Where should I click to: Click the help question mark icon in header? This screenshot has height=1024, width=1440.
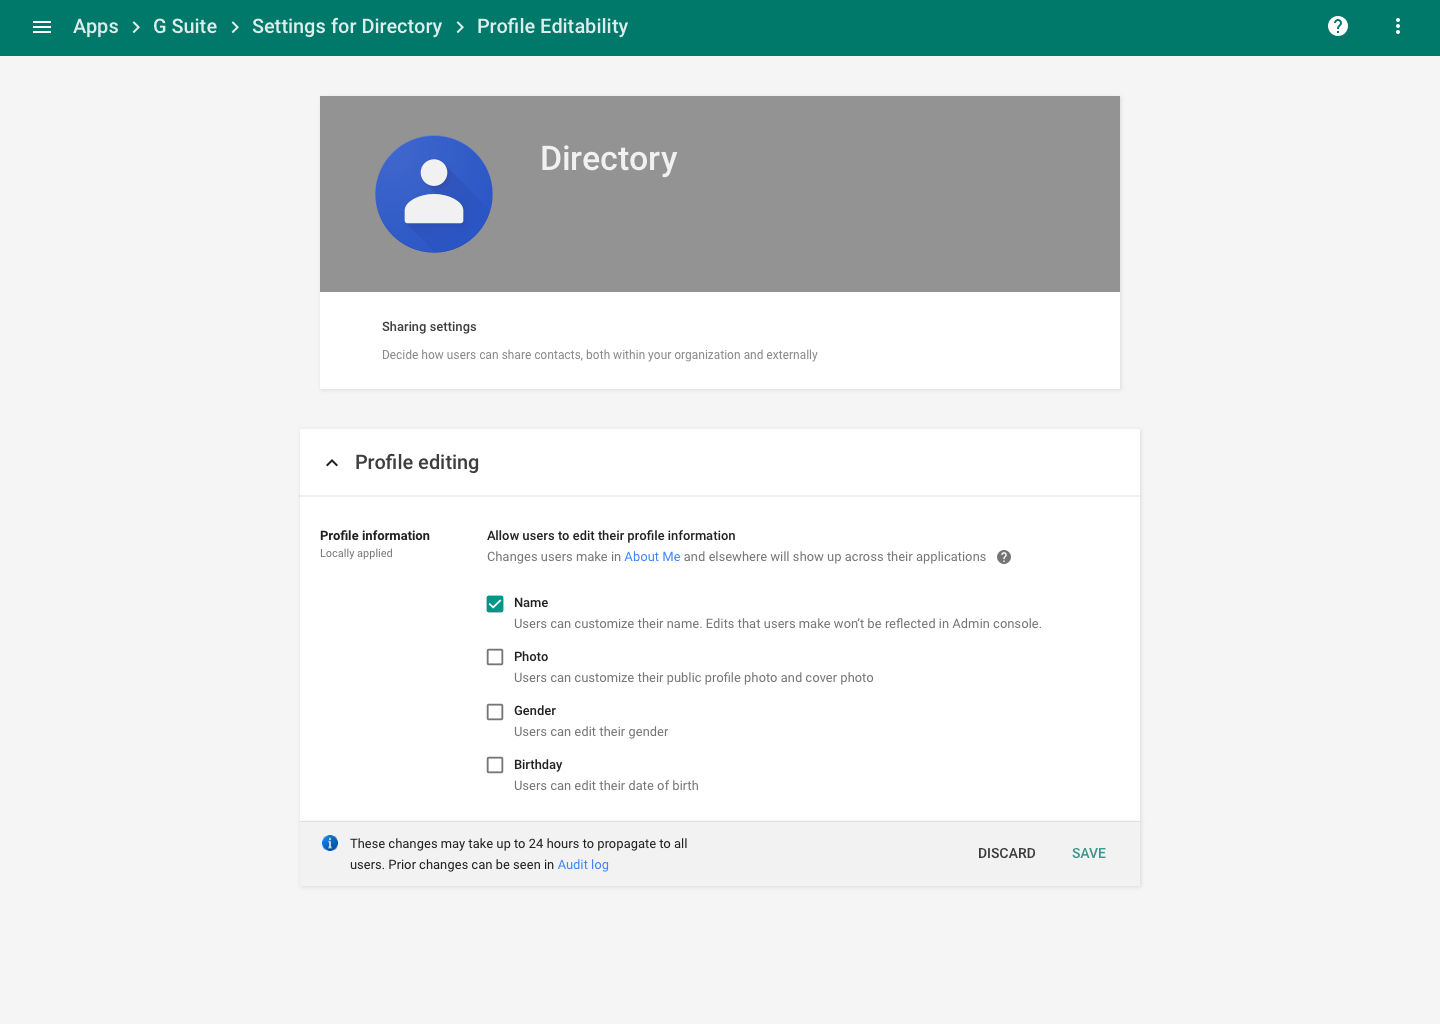[x=1337, y=27]
